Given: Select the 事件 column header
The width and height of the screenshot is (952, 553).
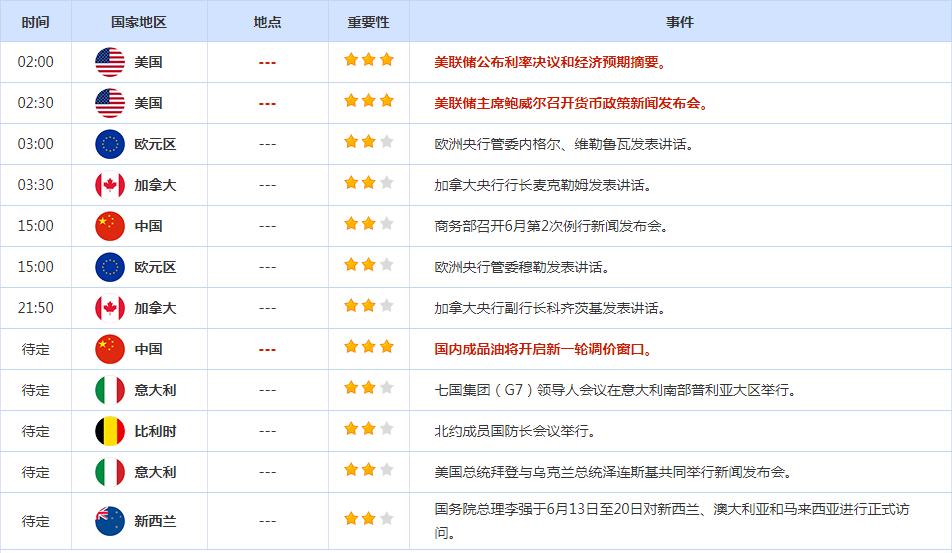Looking at the screenshot, I should coord(680,21).
